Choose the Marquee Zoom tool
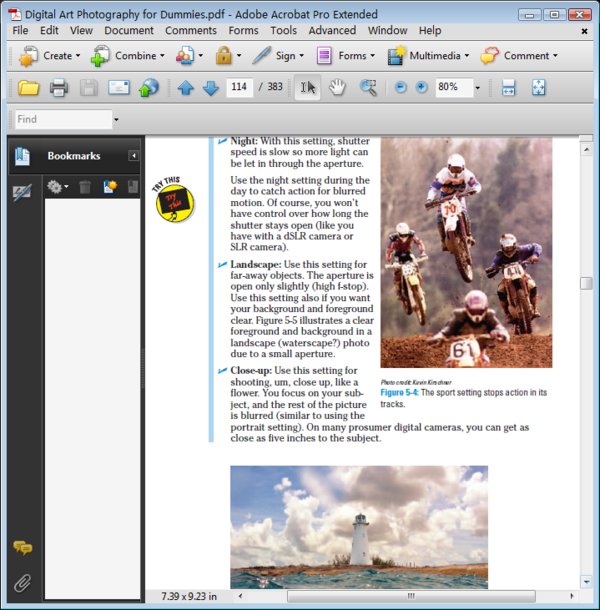This screenshot has width=600, height=610. (368, 88)
